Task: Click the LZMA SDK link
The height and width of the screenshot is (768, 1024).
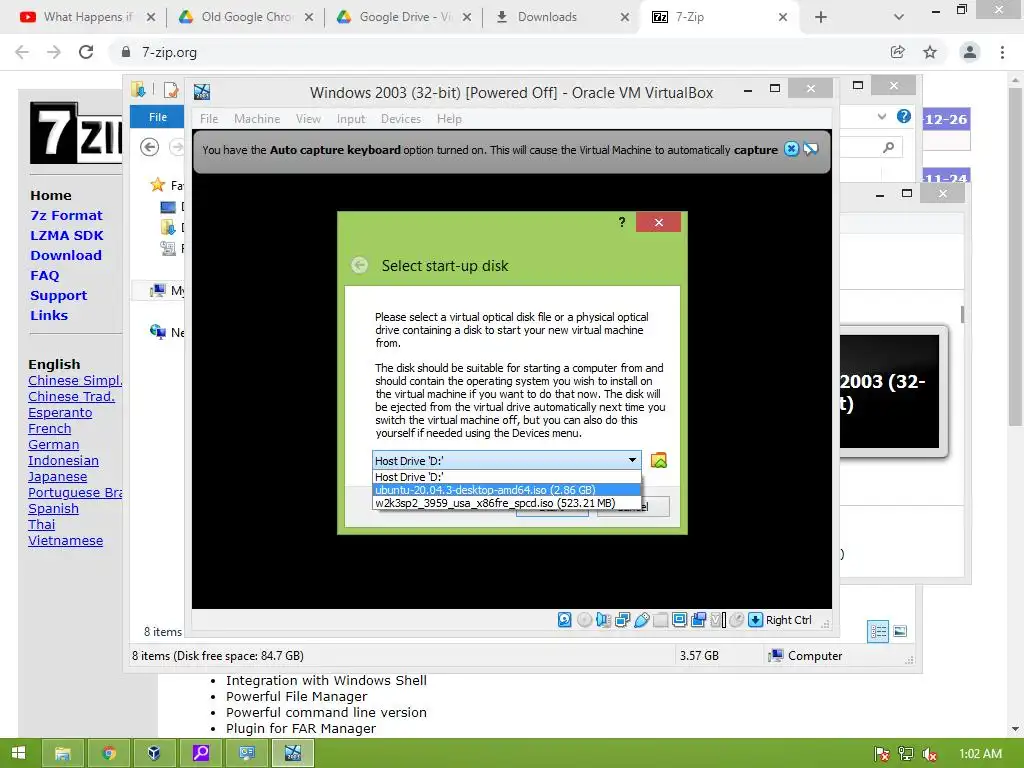Action: 67,235
